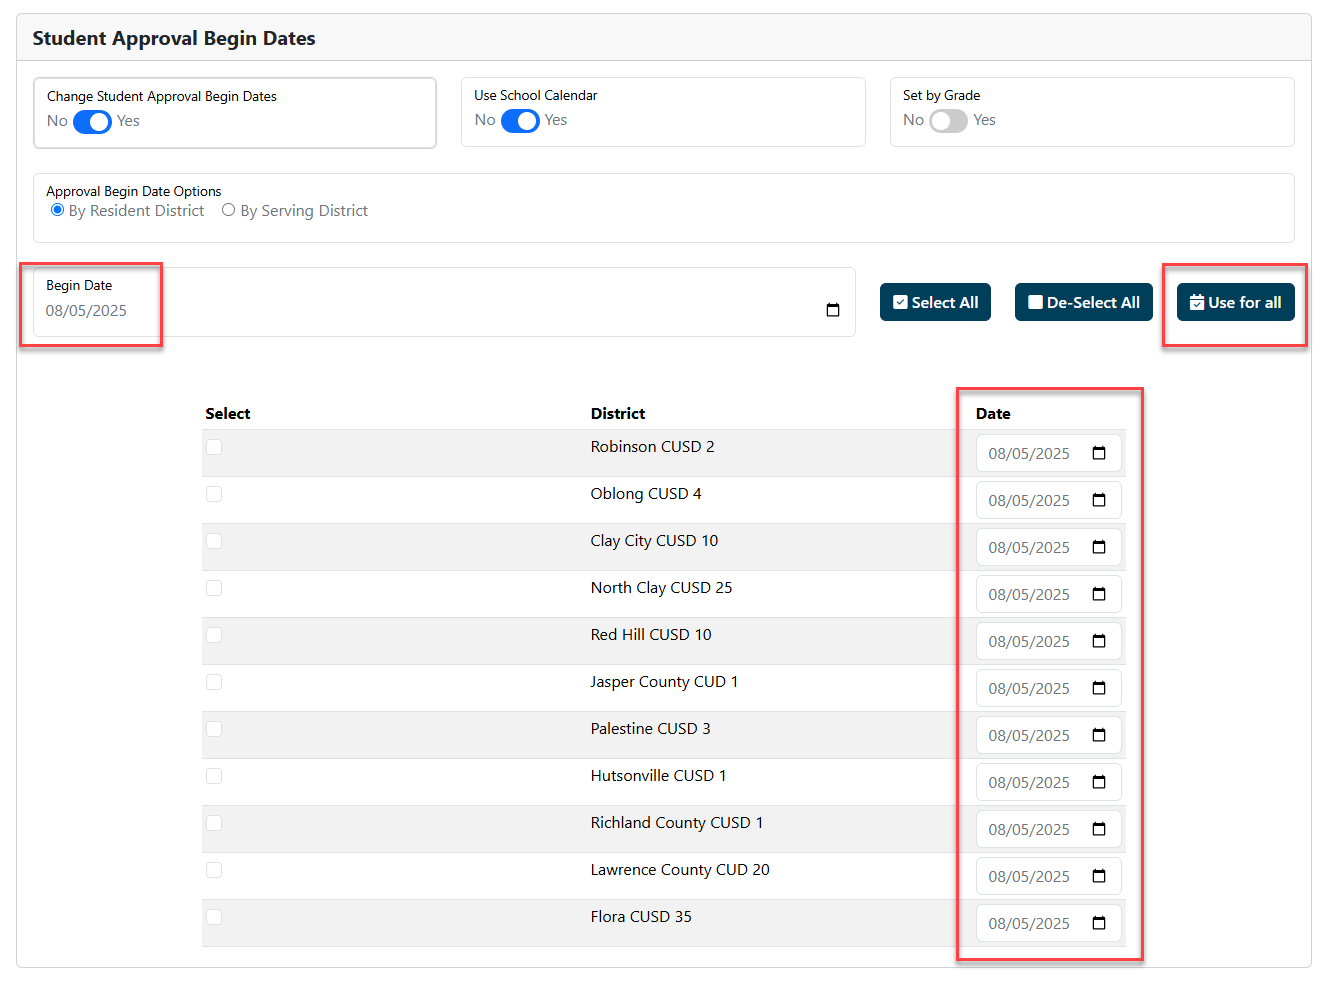Edit the date for Red Hill CUSD 10

1048,641
